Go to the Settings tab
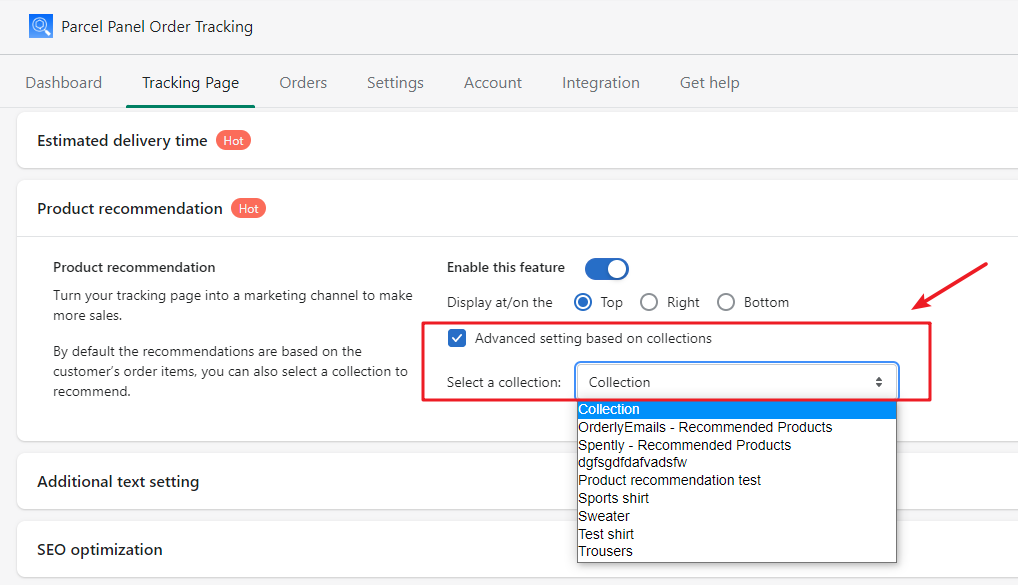The image size is (1018, 585). tap(395, 82)
